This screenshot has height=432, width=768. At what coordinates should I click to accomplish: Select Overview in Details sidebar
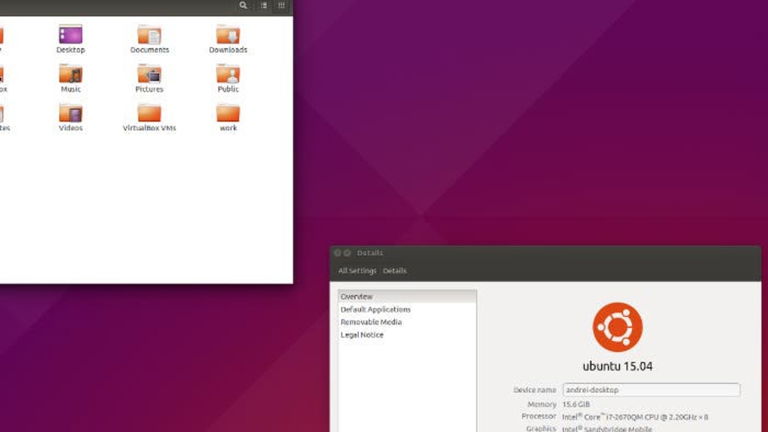[x=407, y=297]
